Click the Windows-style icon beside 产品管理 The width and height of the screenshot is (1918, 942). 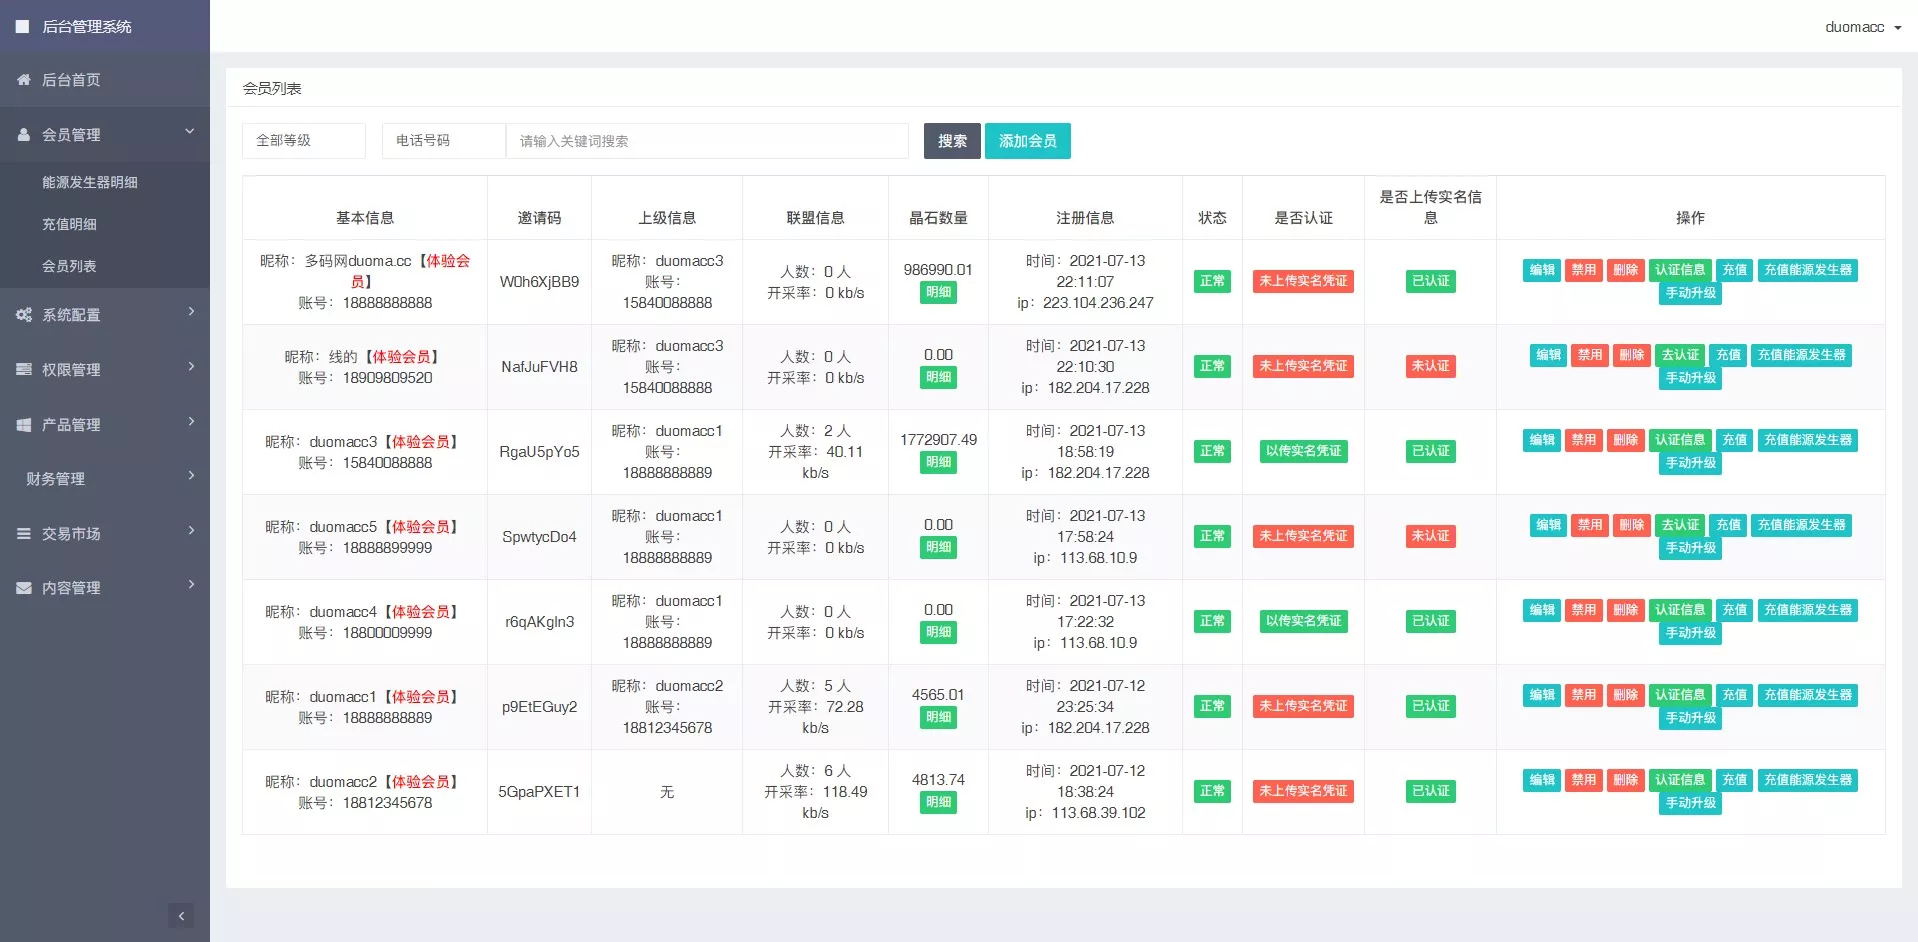(24, 425)
